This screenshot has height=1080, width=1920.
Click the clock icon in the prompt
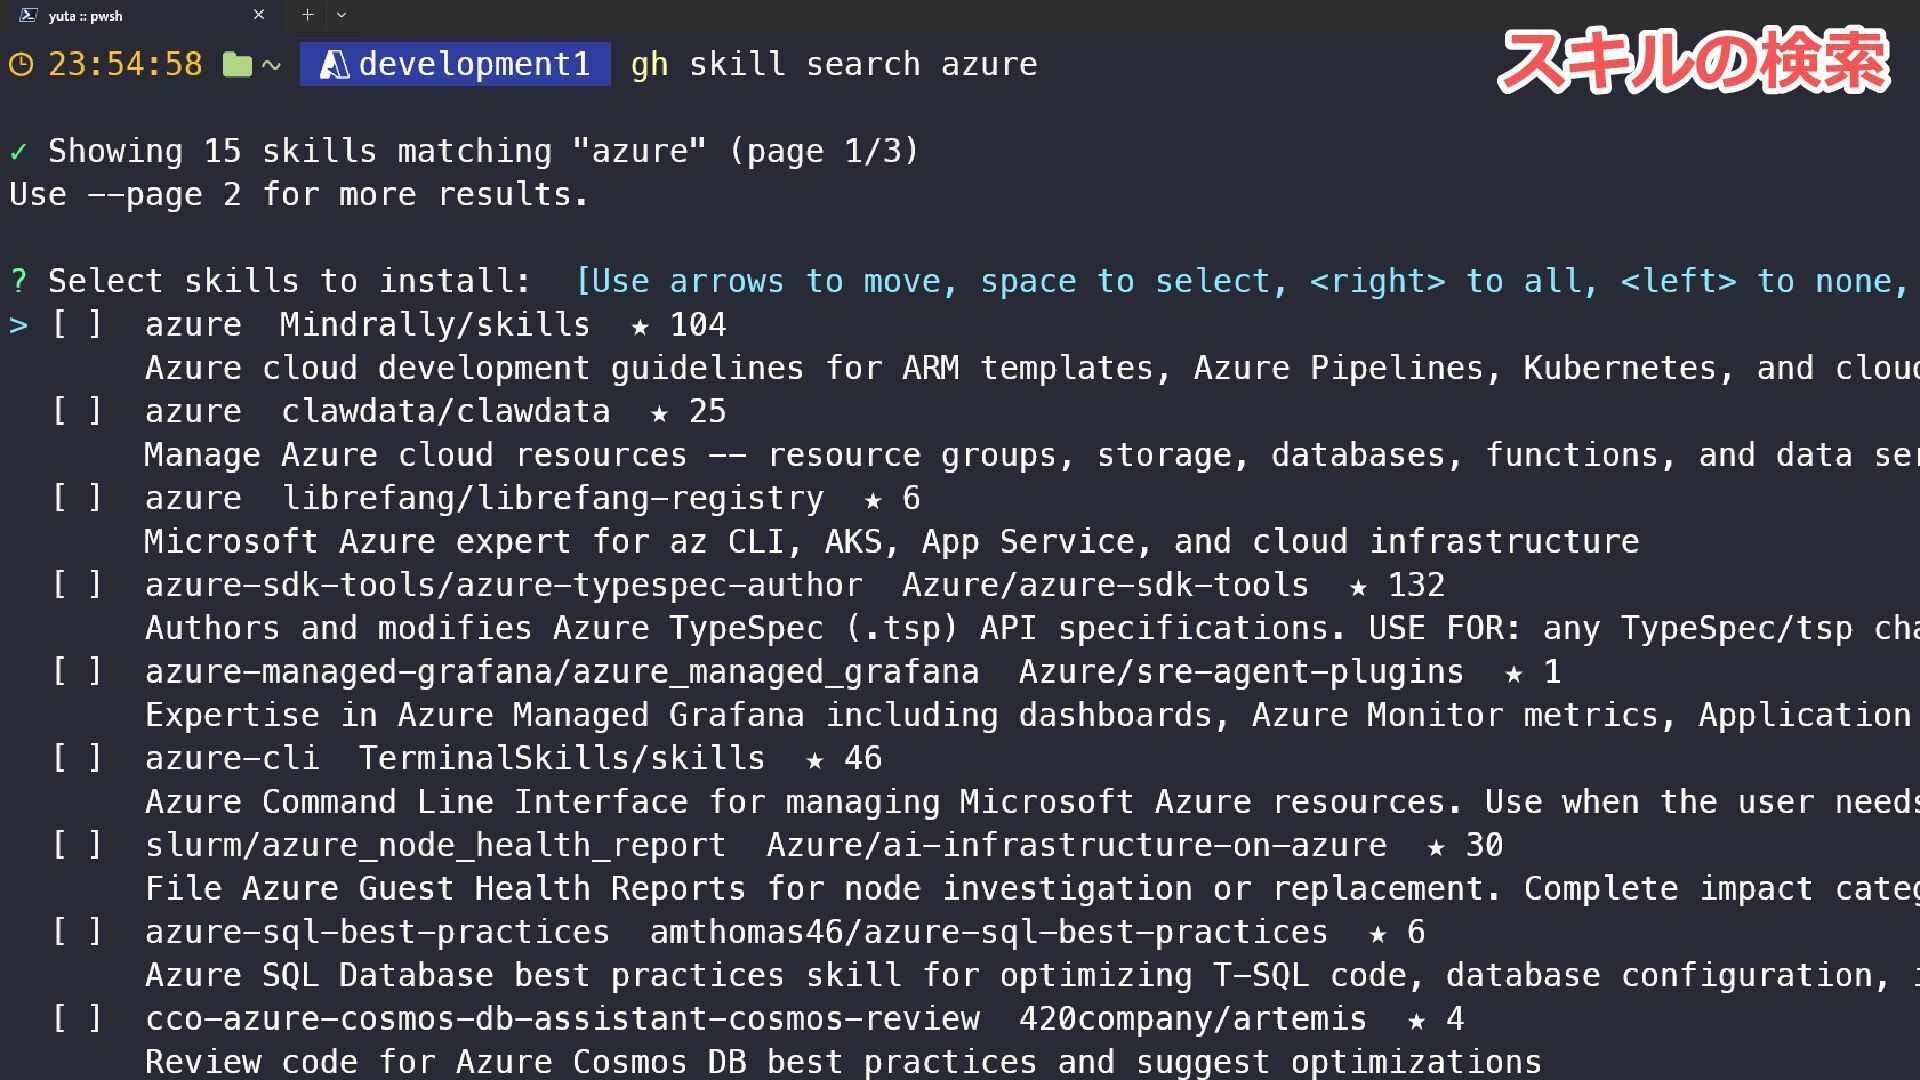(21, 65)
